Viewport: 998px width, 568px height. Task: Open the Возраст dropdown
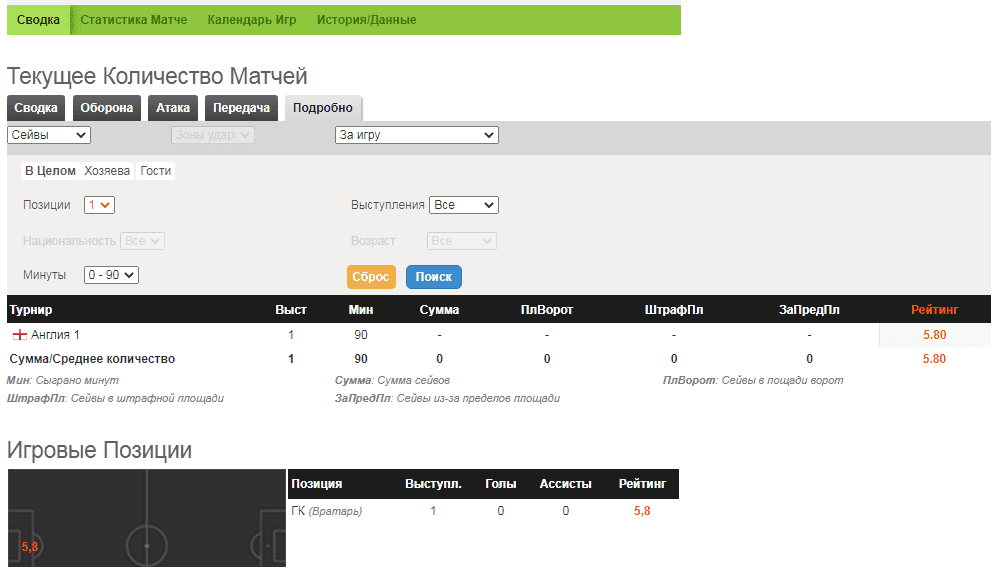(461, 241)
